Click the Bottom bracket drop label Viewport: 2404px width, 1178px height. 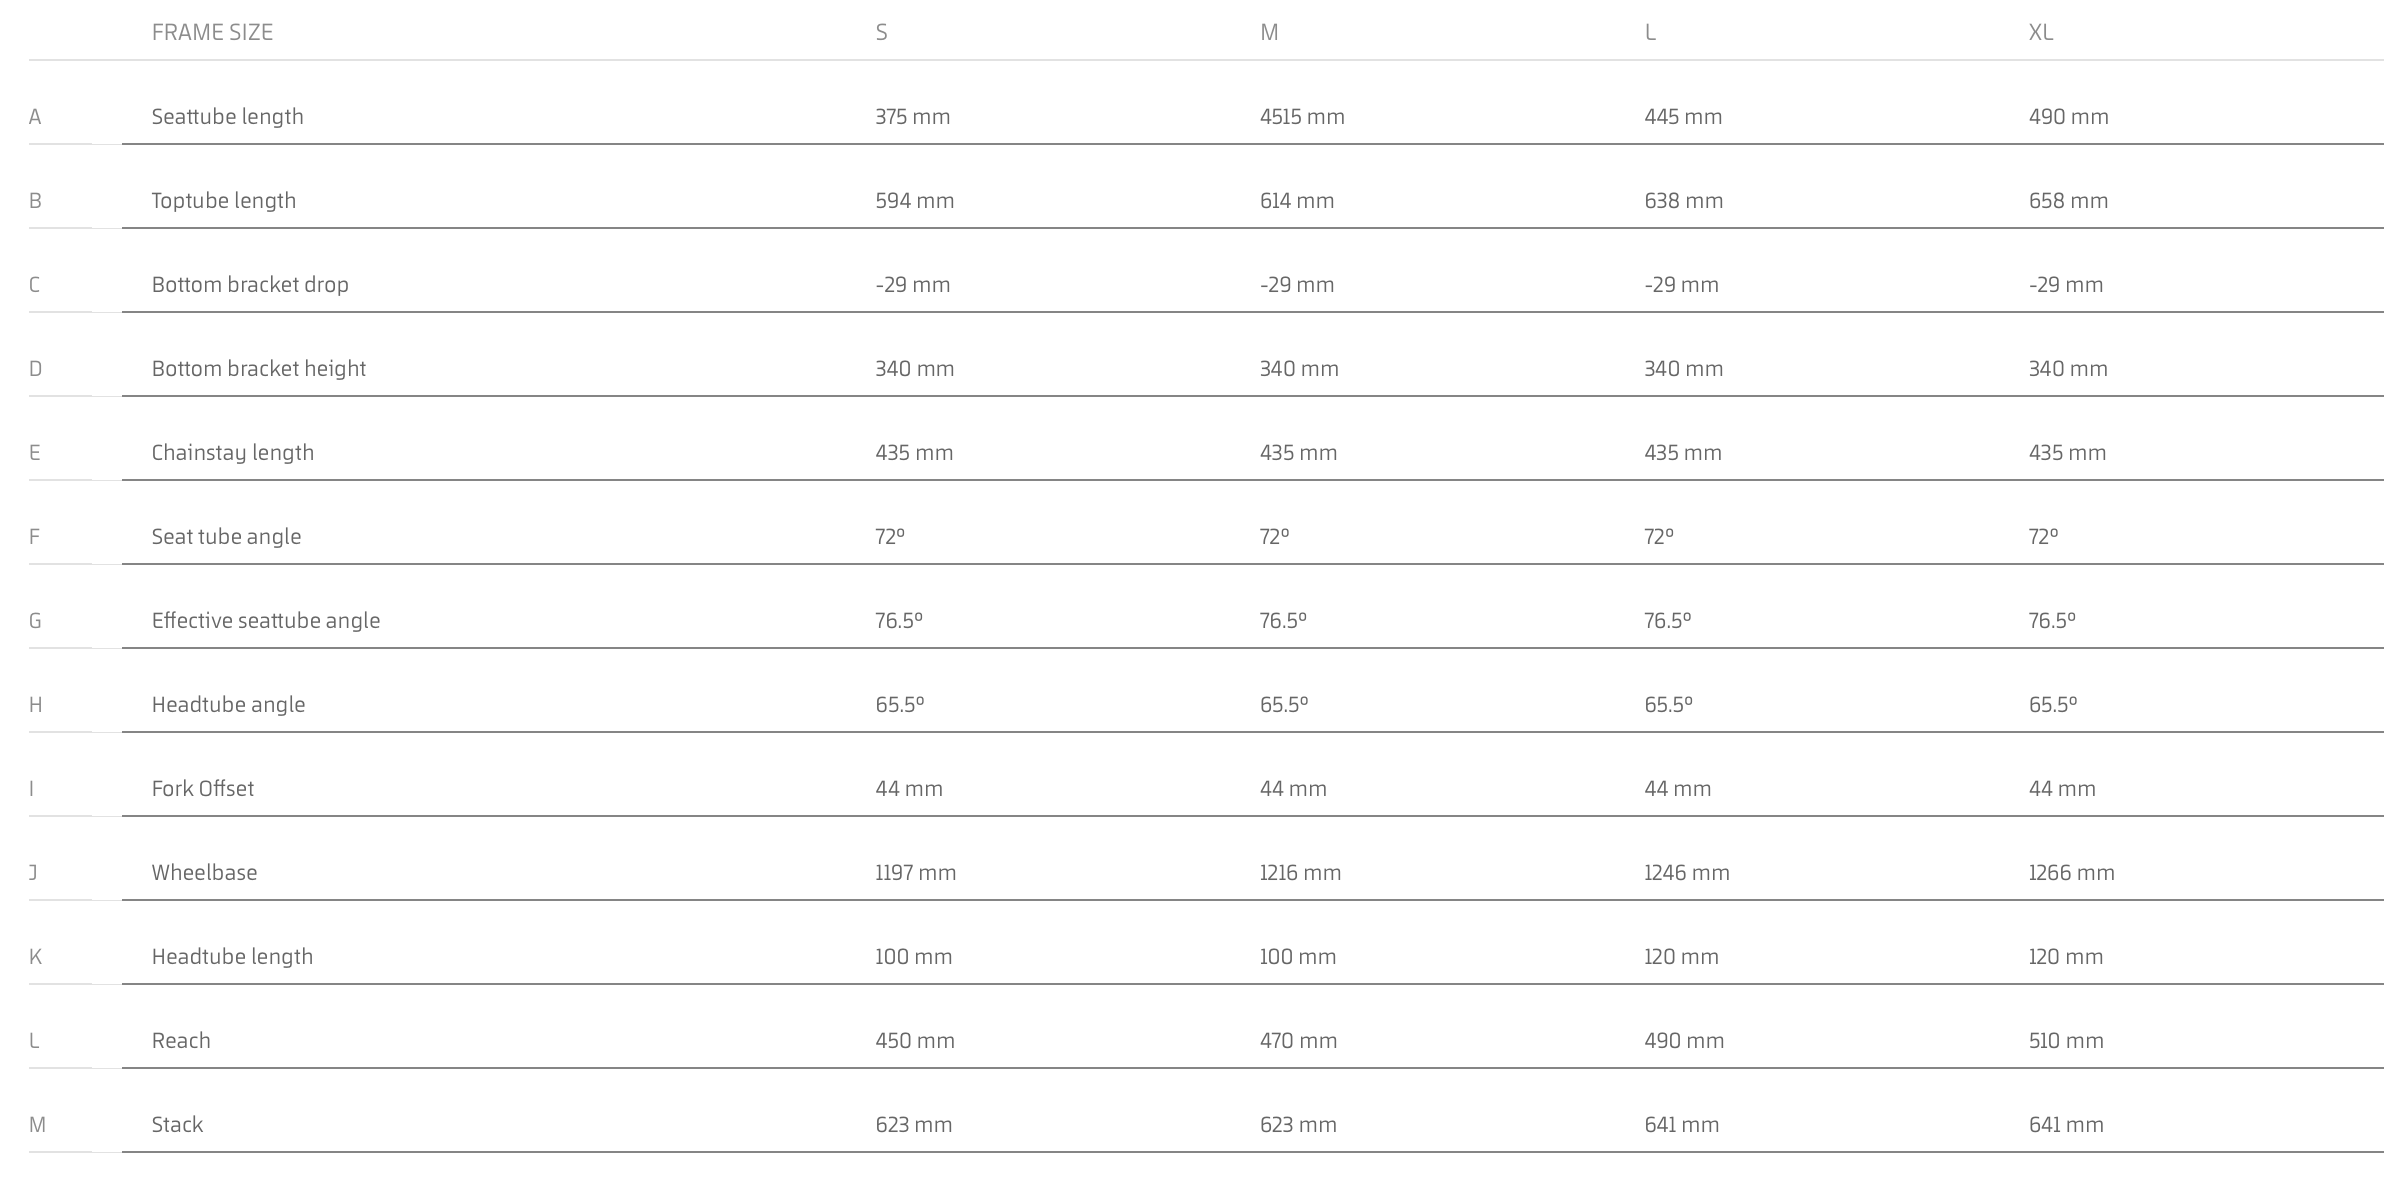(250, 284)
